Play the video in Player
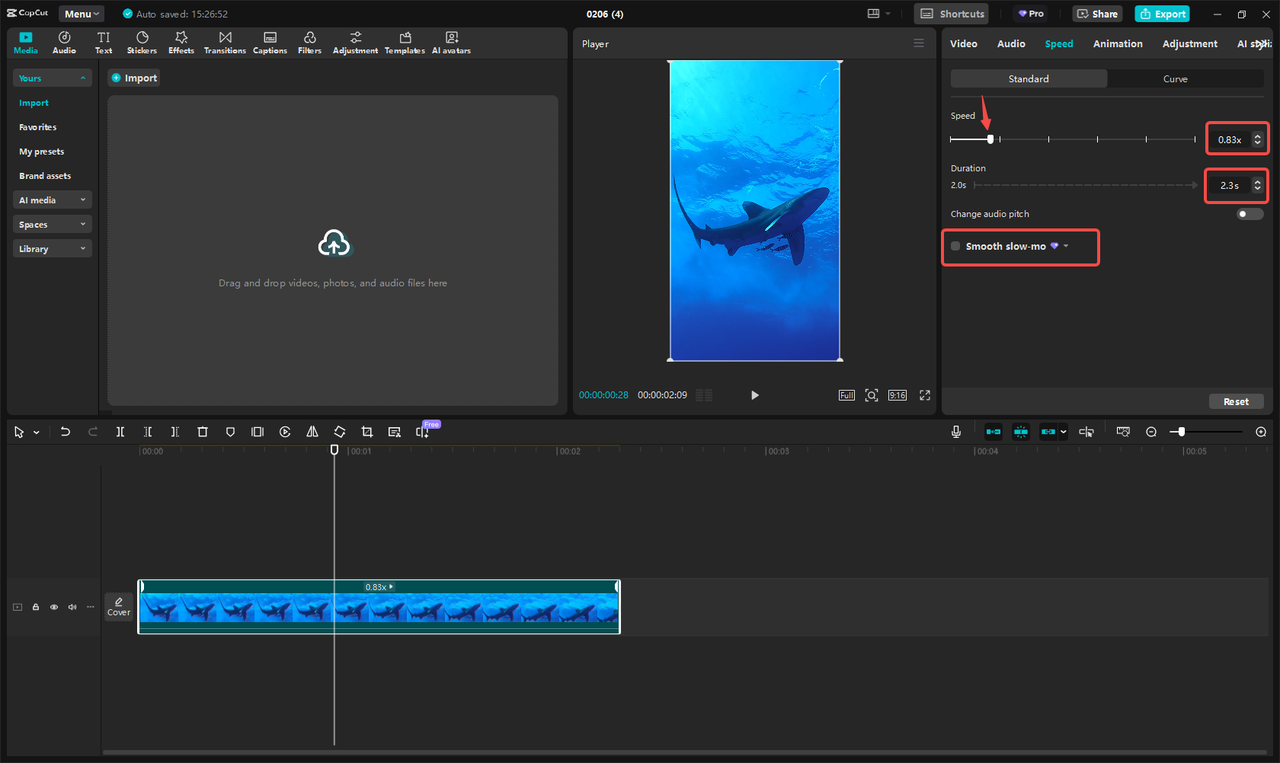The height and width of the screenshot is (763, 1280). tap(755, 395)
